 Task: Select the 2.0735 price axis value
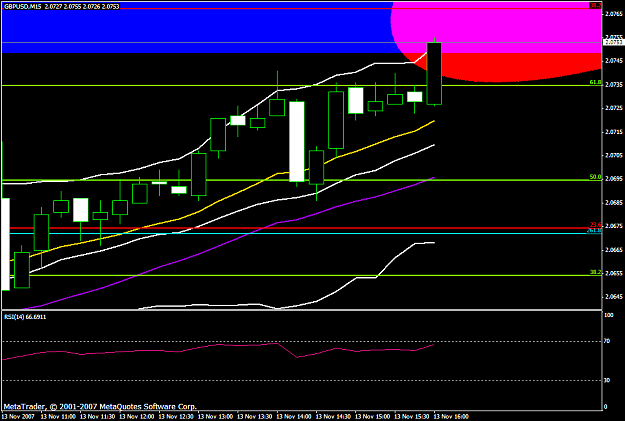(x=614, y=85)
